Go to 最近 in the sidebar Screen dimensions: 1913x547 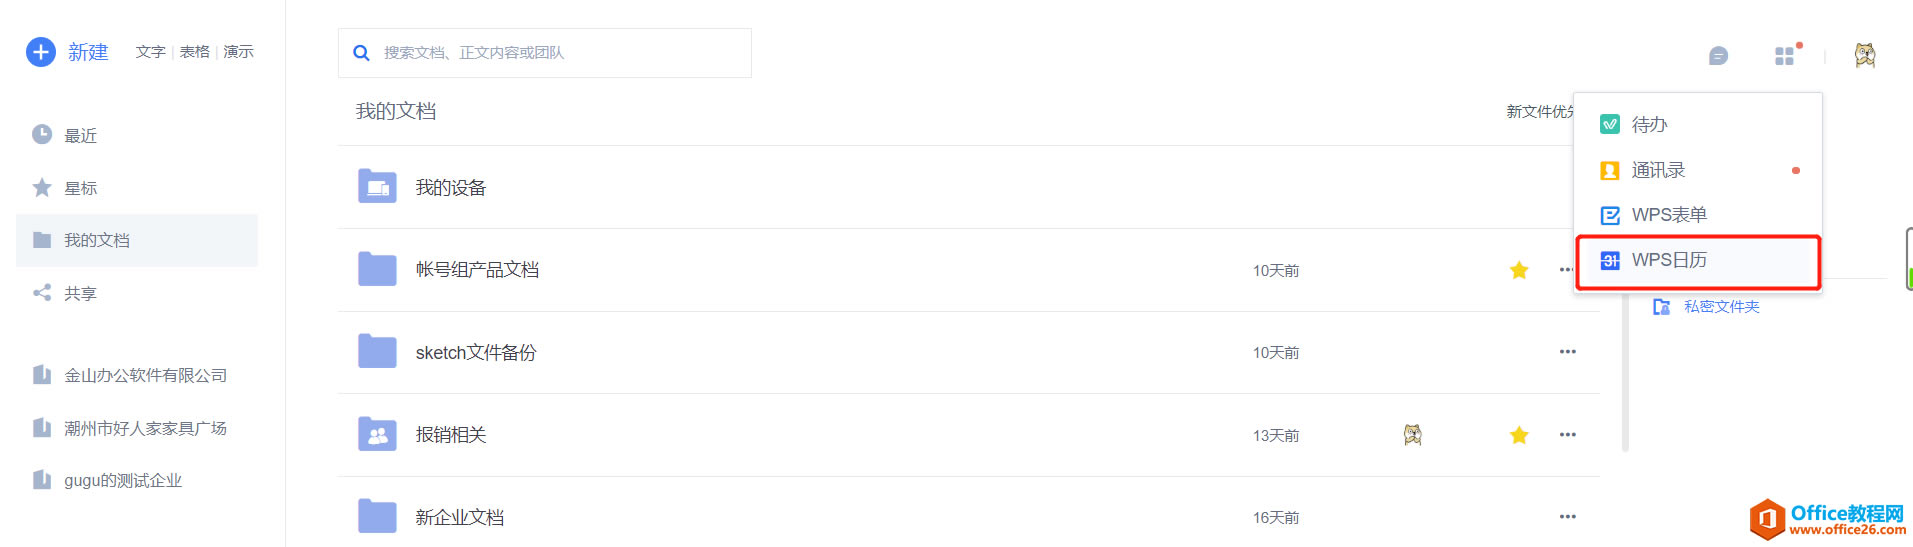(80, 136)
